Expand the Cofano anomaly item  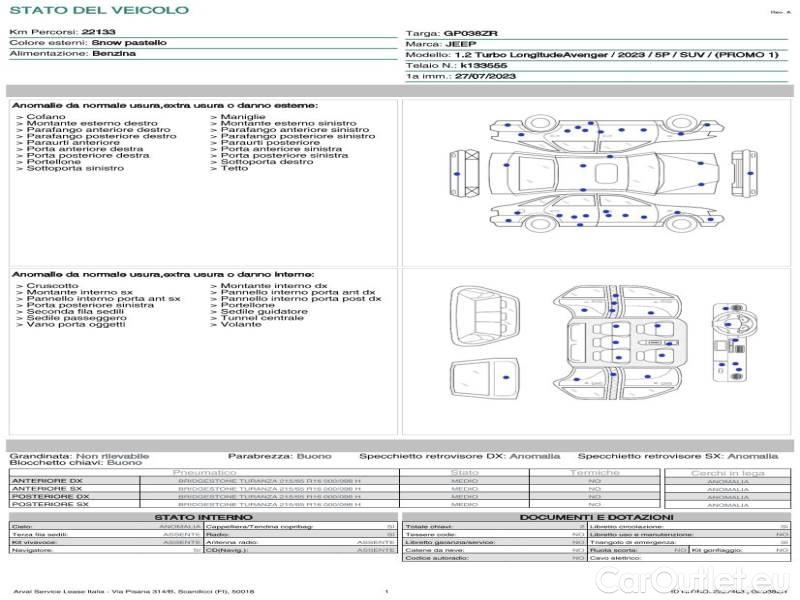pyautogui.click(x=46, y=117)
